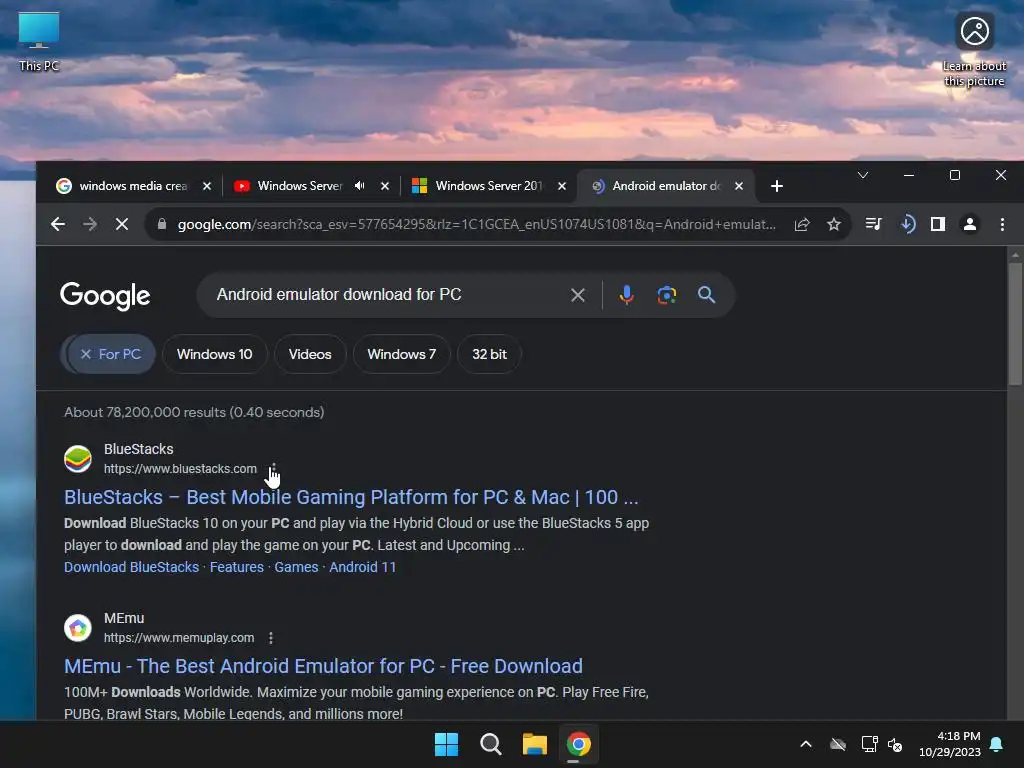This screenshot has height=768, width=1024.
Task: Go back to previous page in Chrome
Action: pos(57,224)
